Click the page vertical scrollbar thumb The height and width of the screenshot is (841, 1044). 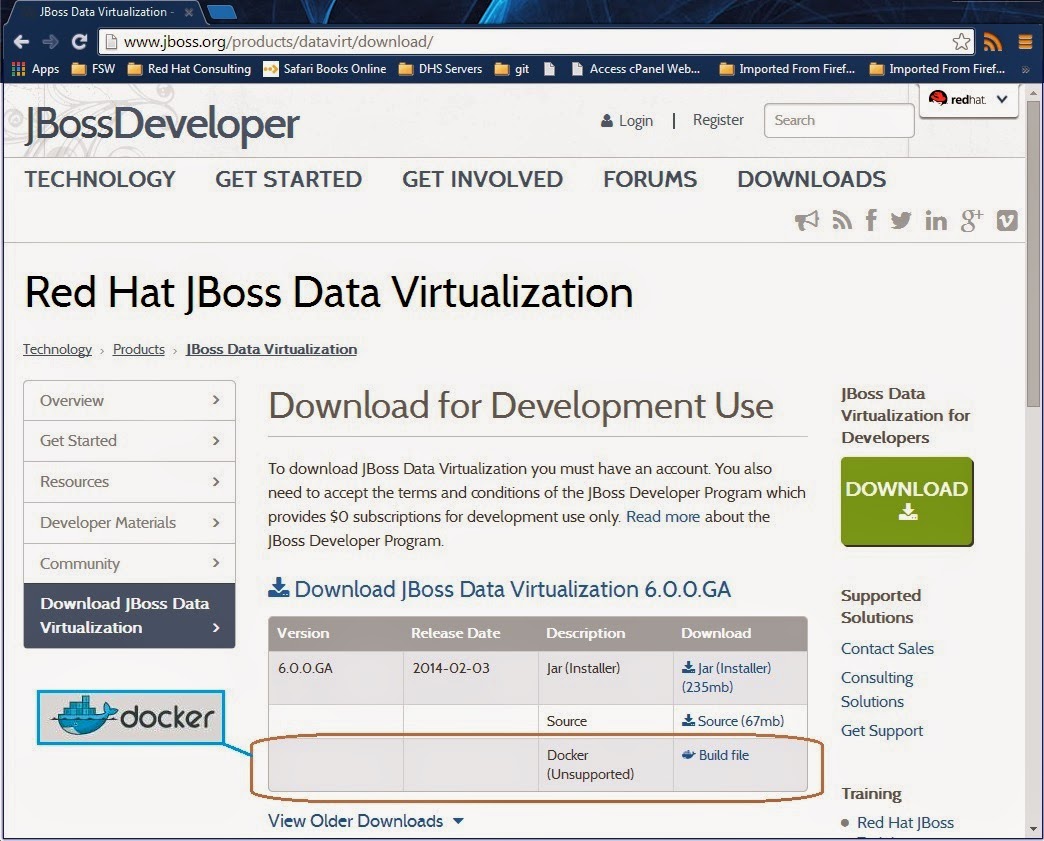1033,253
